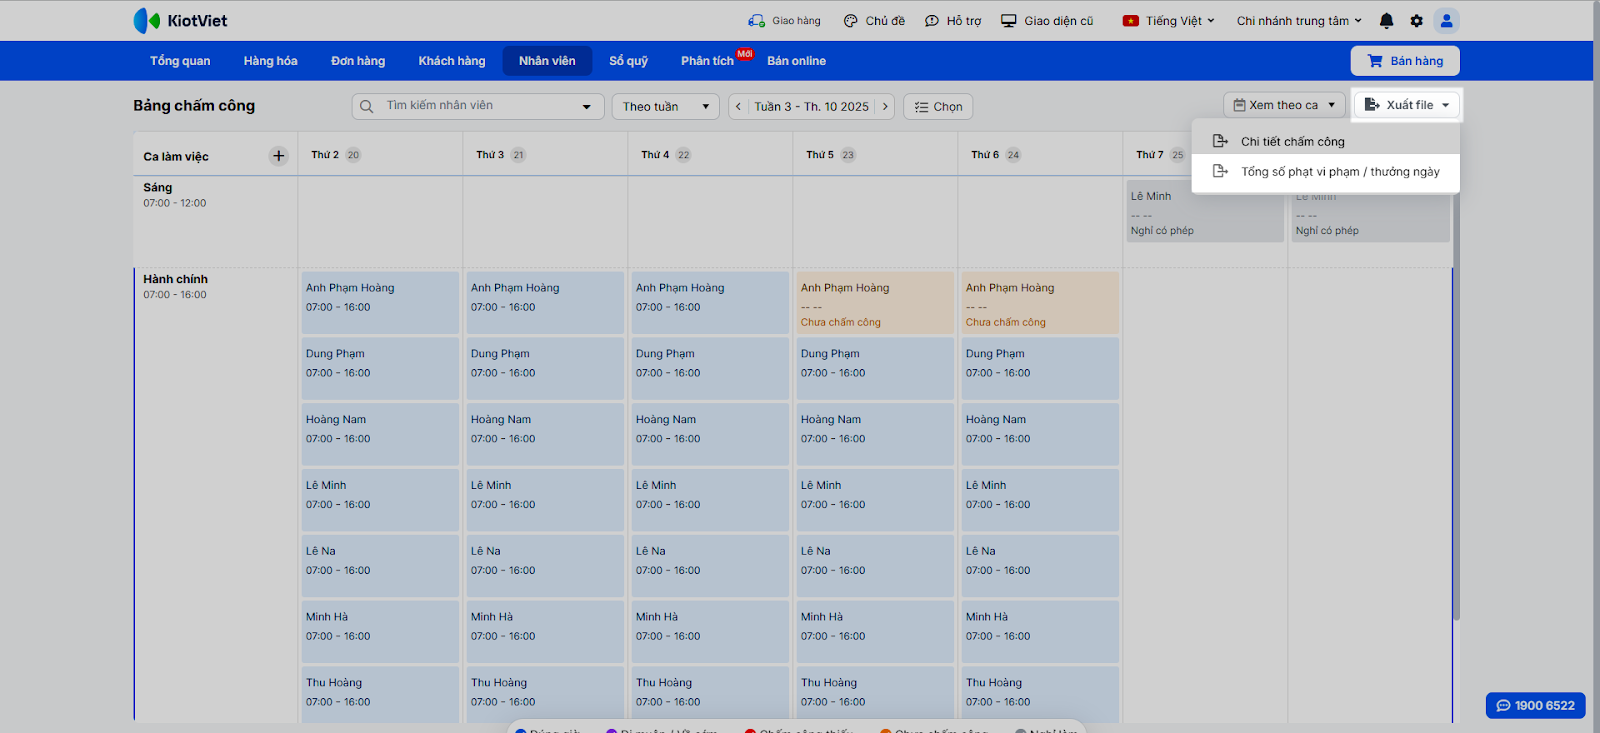Open the settings gear icon
This screenshot has width=1600, height=733.
(1416, 21)
